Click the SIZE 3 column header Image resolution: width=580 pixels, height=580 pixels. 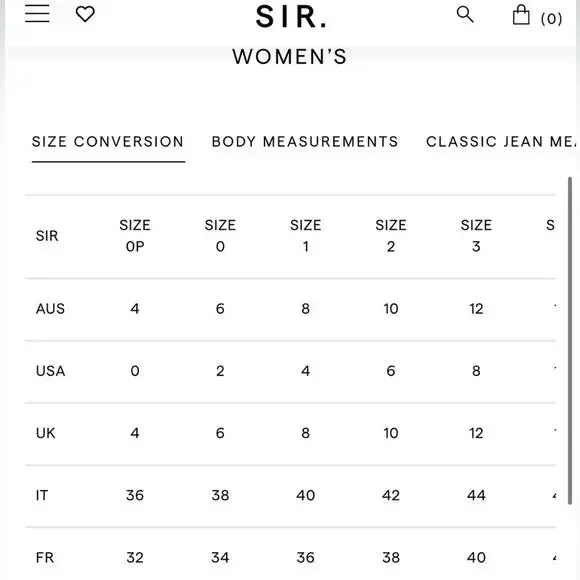coord(476,236)
